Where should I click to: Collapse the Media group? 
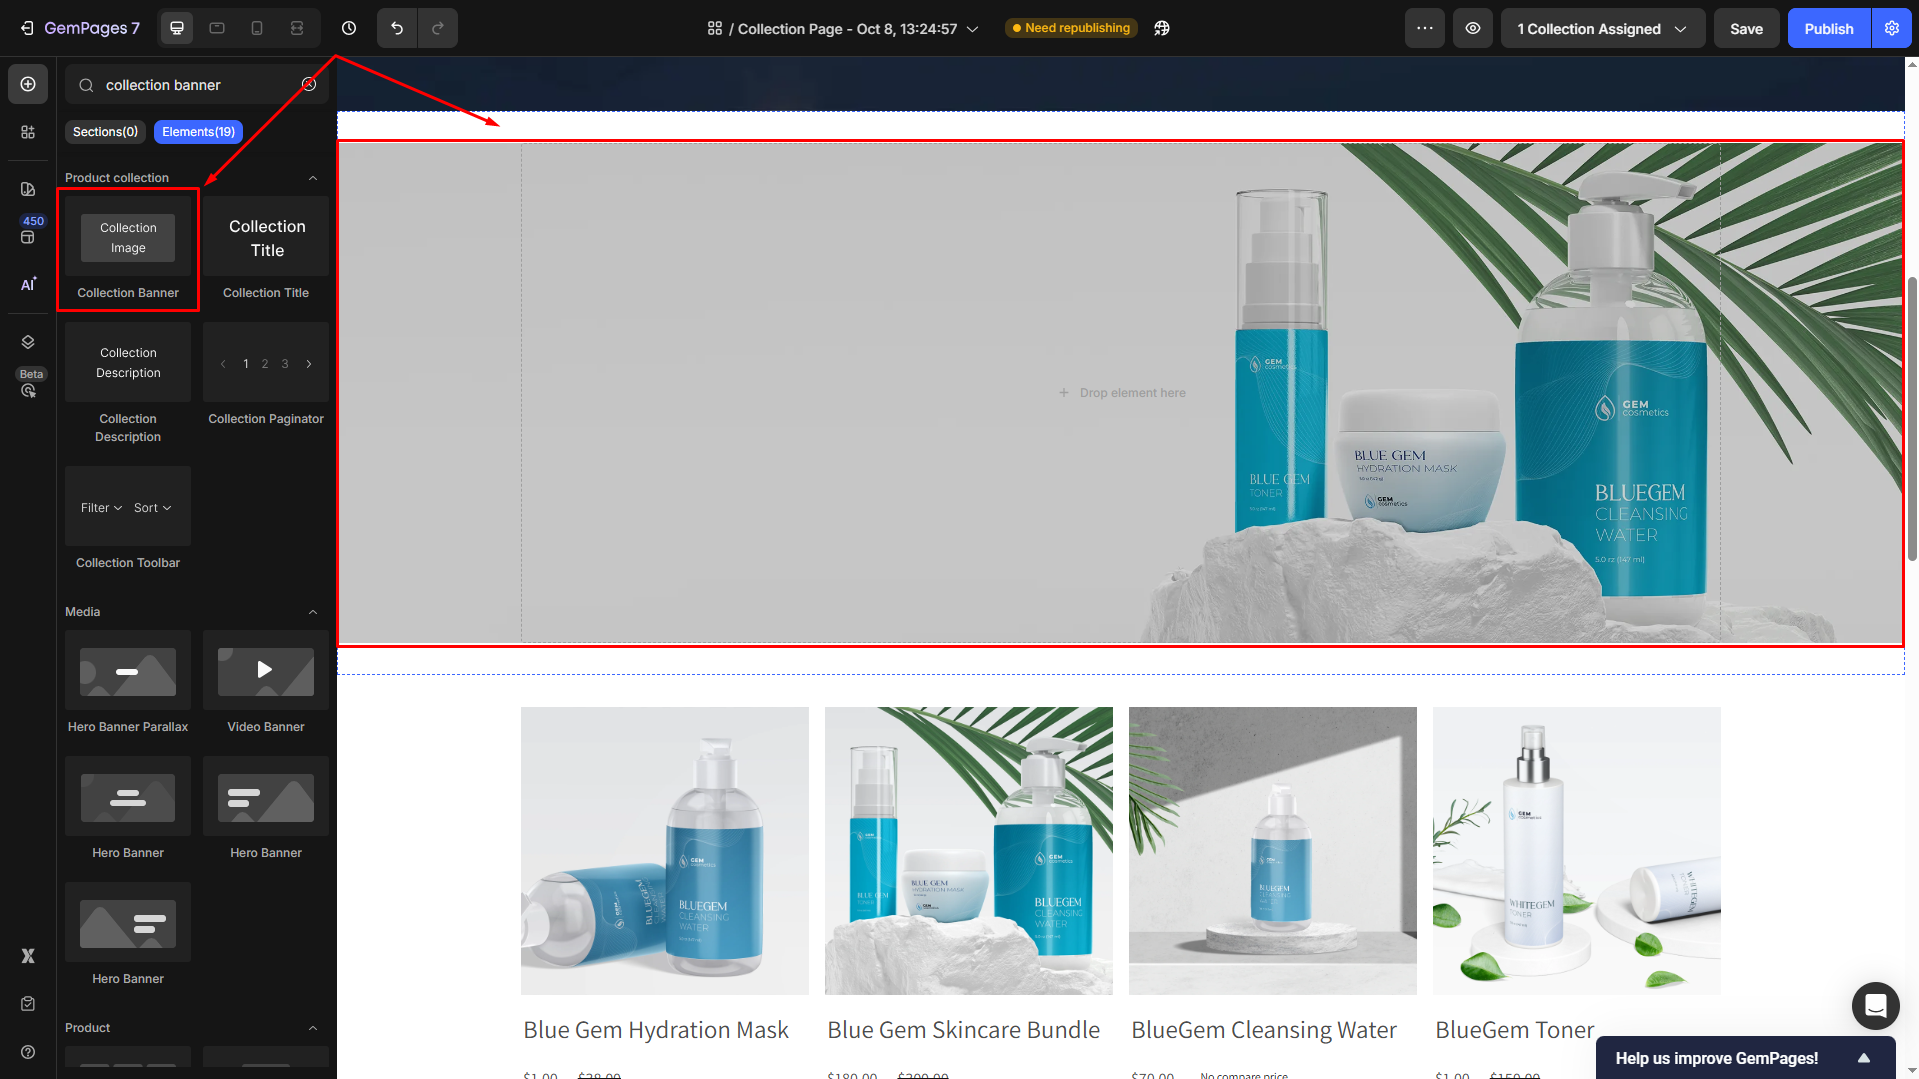313,612
